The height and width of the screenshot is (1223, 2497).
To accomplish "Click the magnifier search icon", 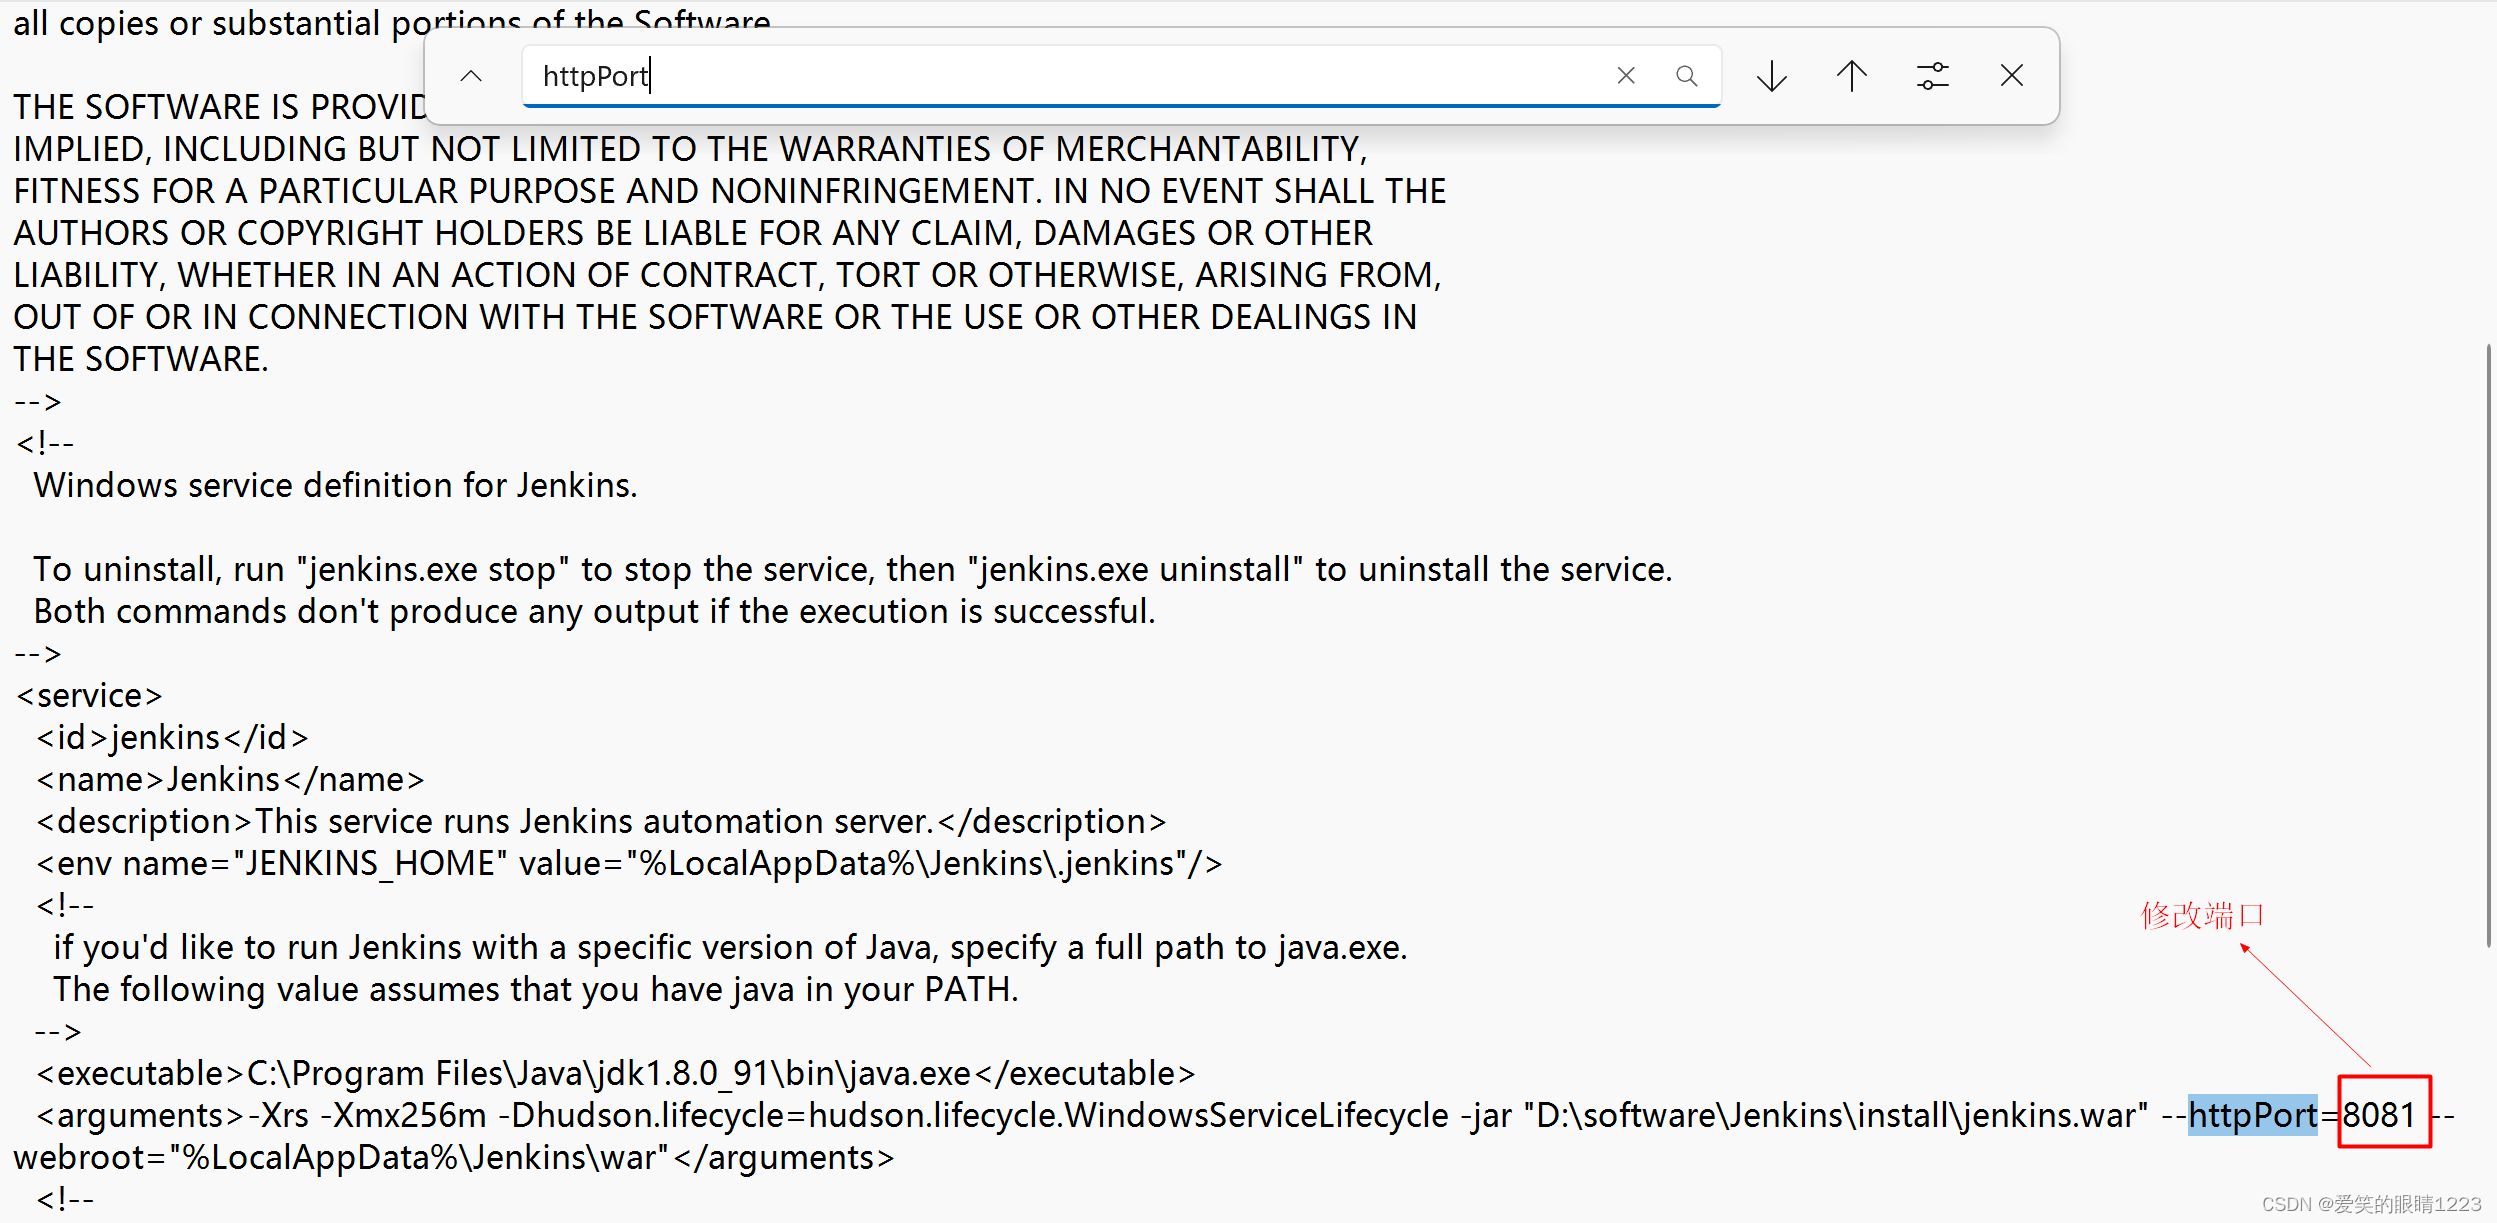I will click(1687, 76).
